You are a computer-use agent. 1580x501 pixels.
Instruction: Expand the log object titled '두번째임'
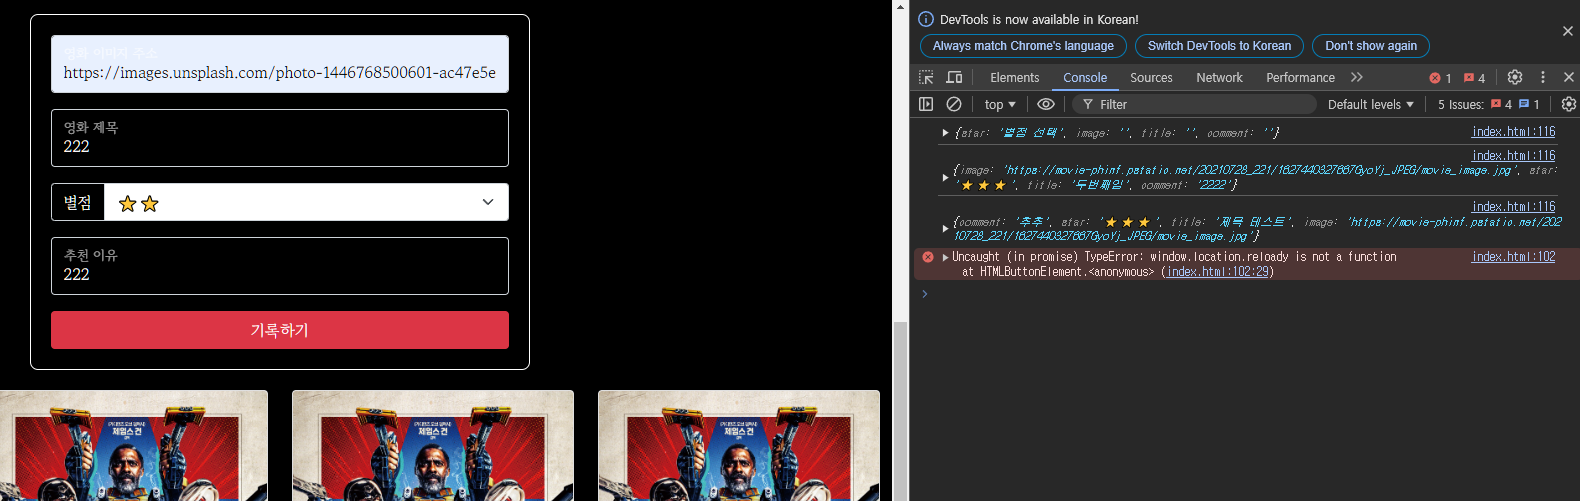point(945,177)
